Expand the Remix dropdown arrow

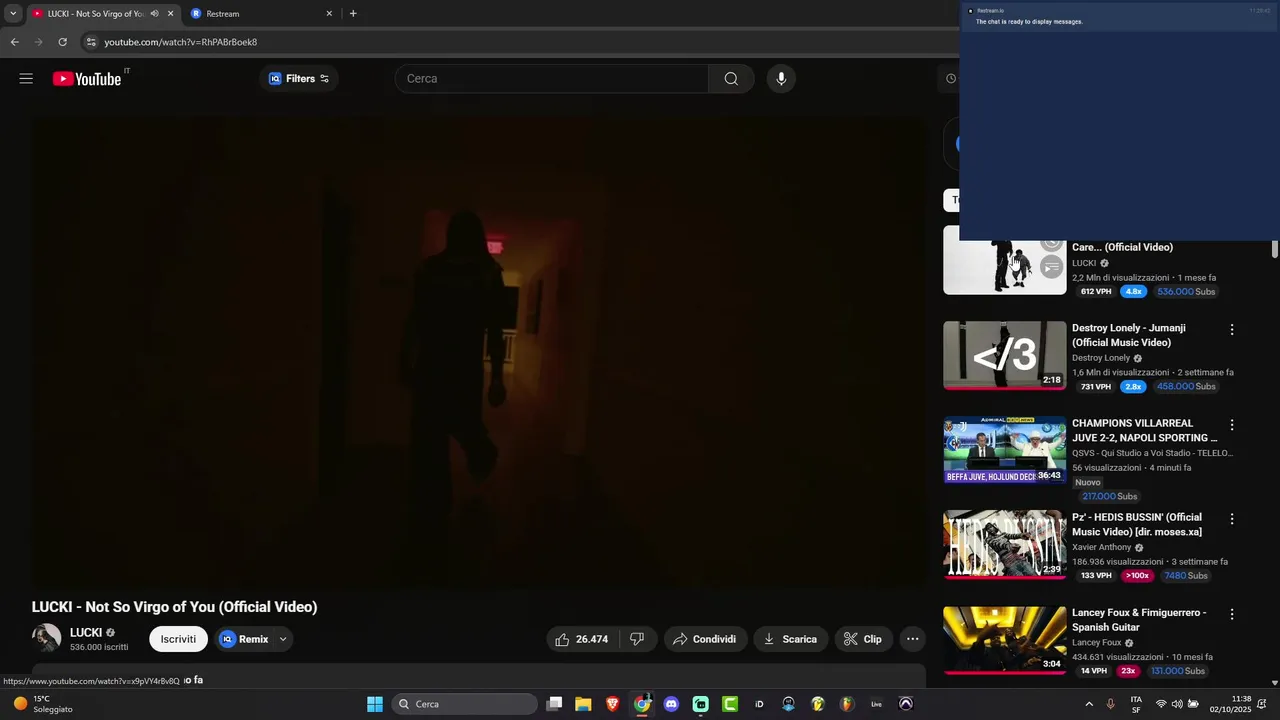tap(283, 639)
